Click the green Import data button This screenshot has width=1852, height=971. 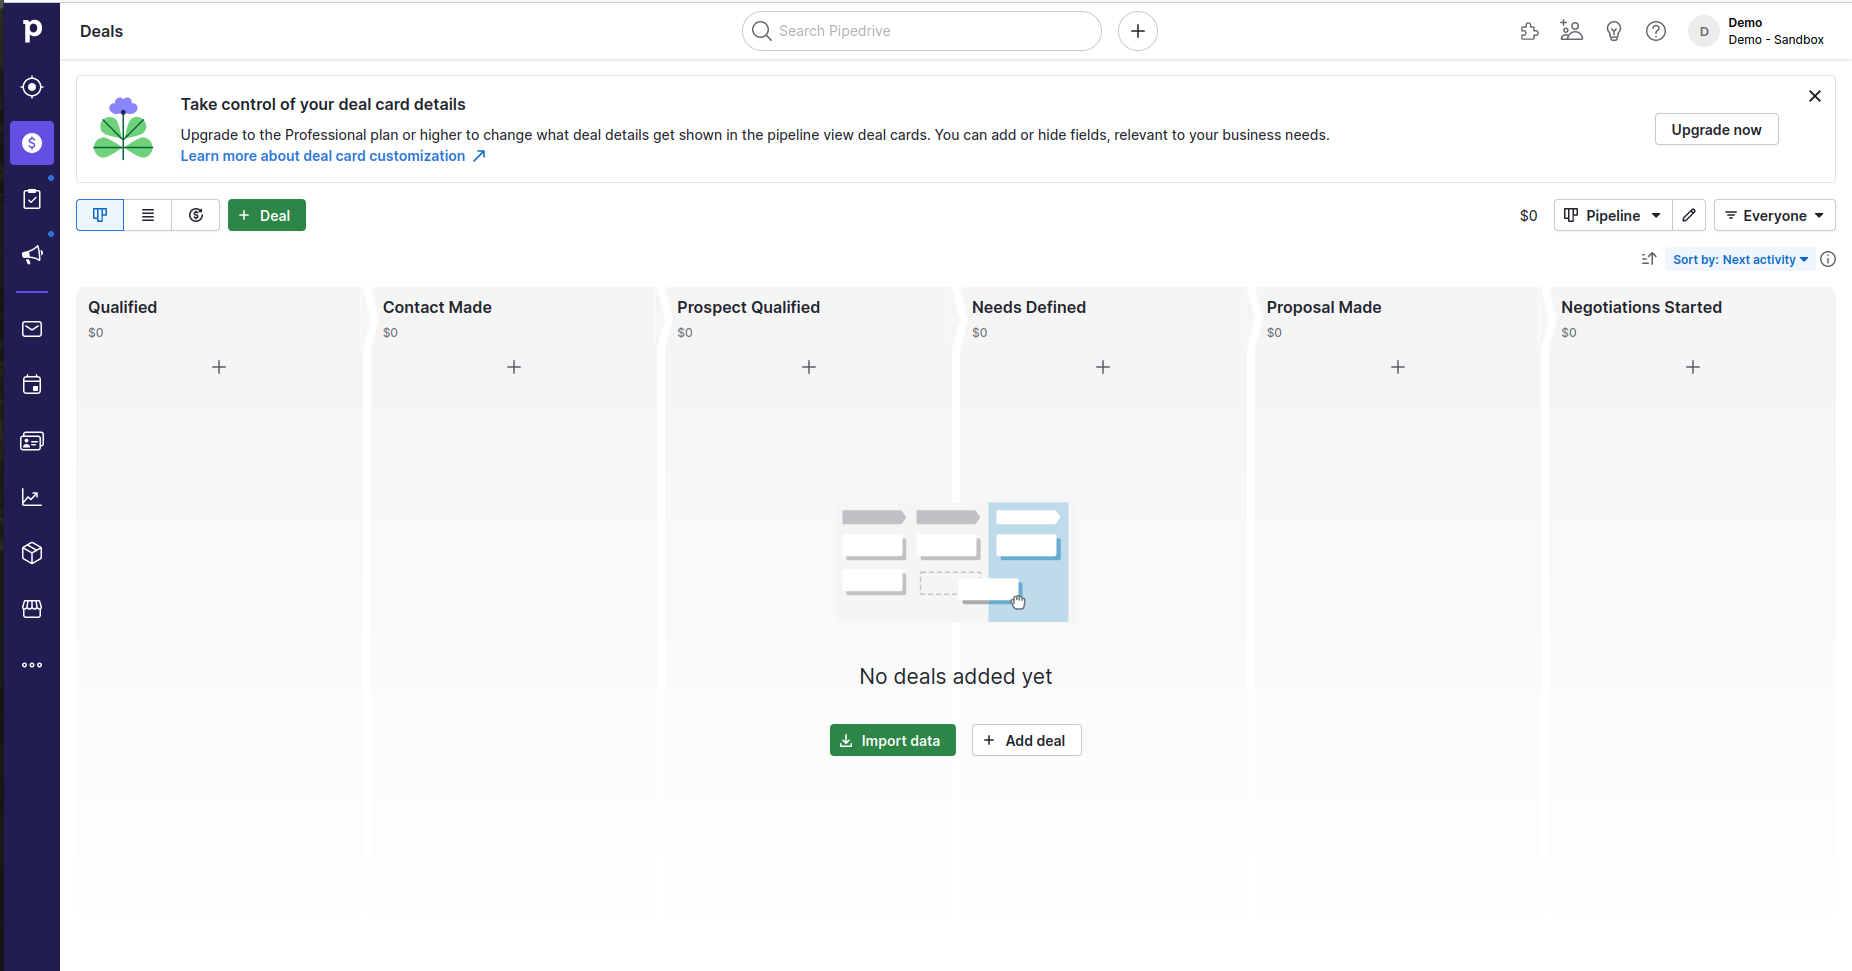point(892,740)
